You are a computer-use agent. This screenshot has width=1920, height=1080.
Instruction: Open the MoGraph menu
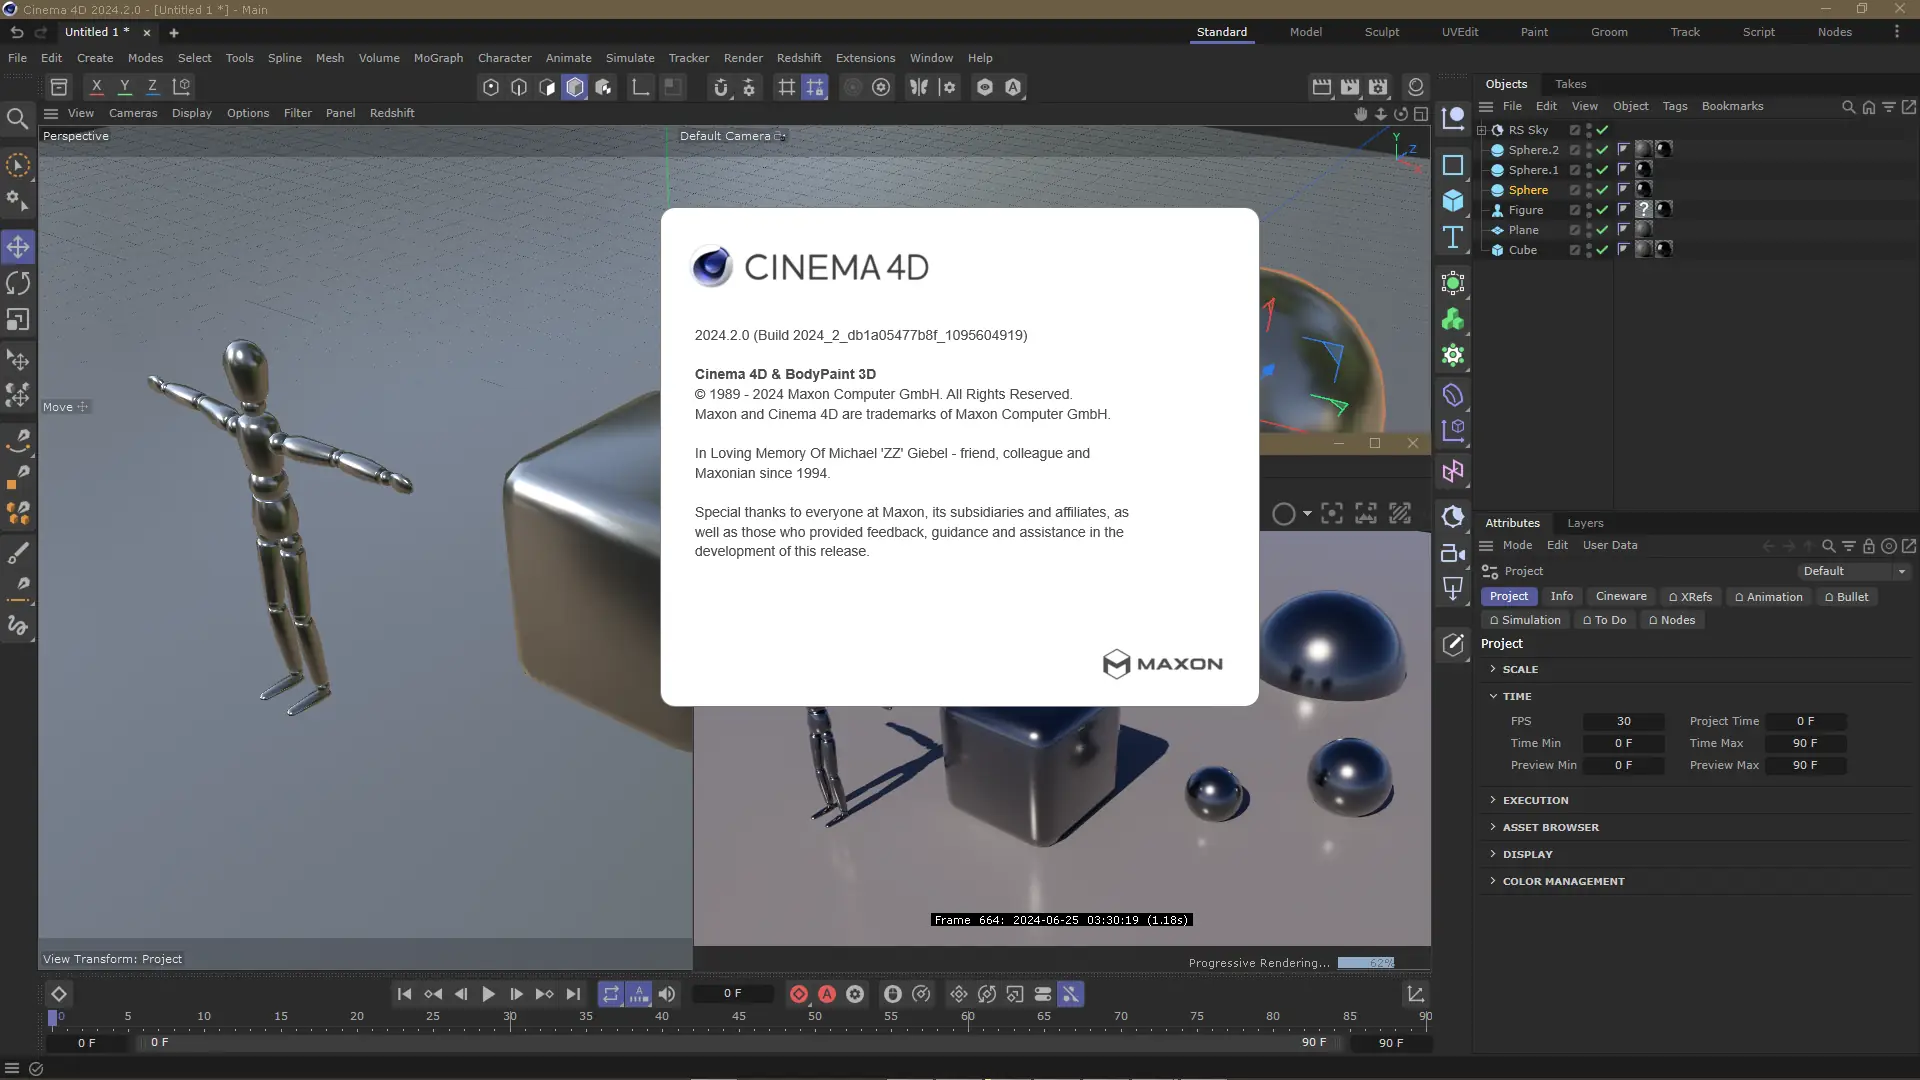438,58
